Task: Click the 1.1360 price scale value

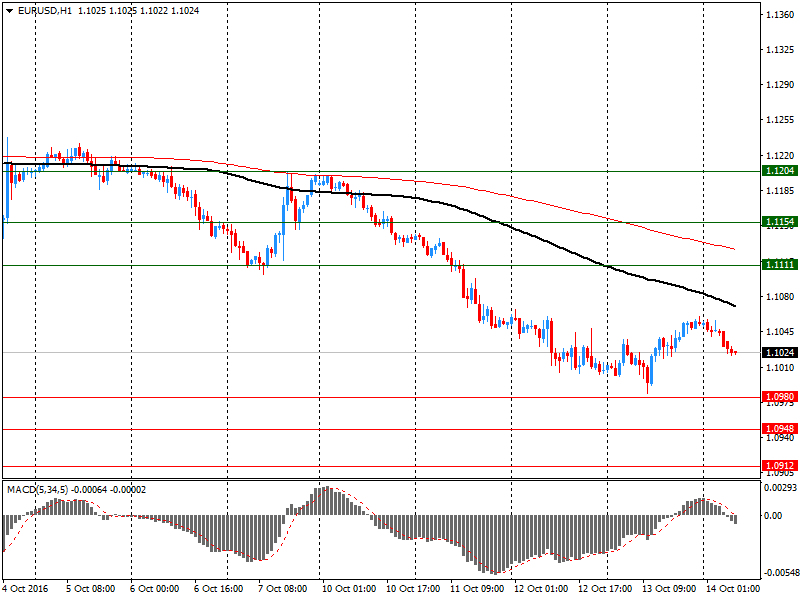Action: pyautogui.click(x=780, y=15)
